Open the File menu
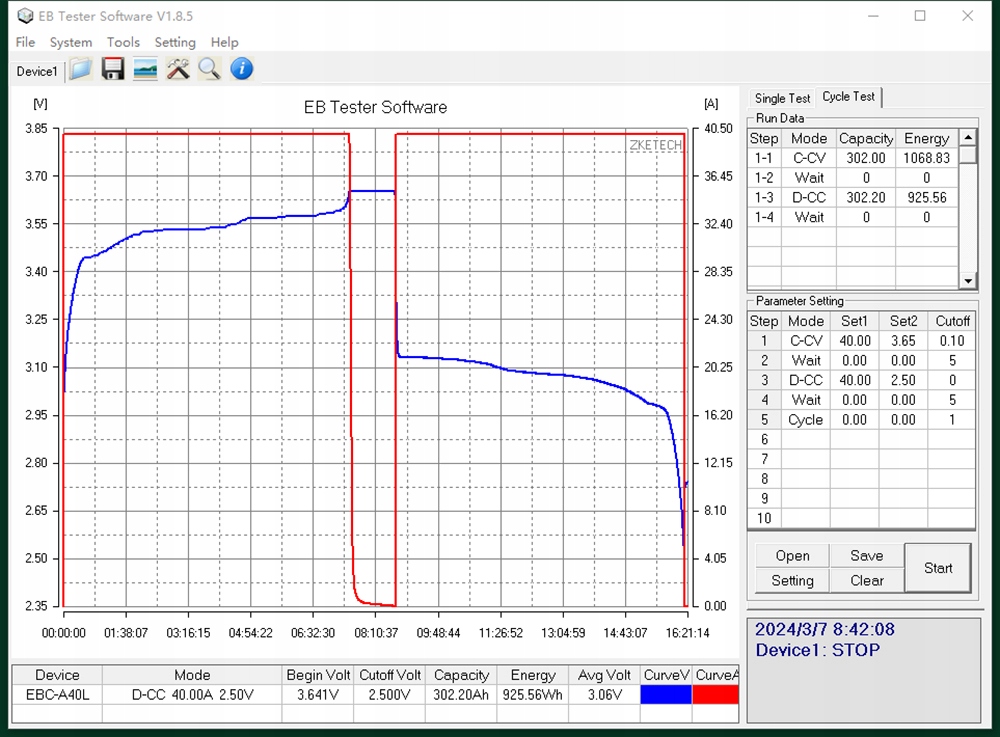The image size is (1000, 737). (x=25, y=42)
